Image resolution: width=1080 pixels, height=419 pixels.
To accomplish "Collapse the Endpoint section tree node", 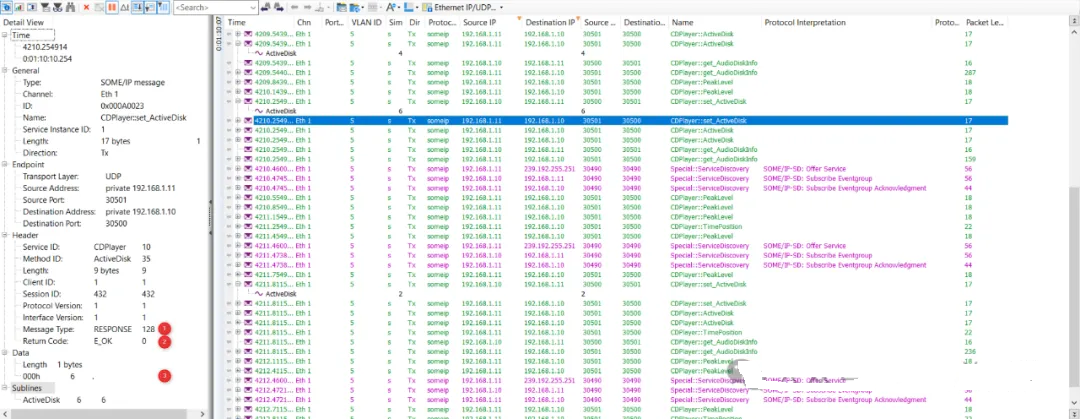I will (5, 165).
